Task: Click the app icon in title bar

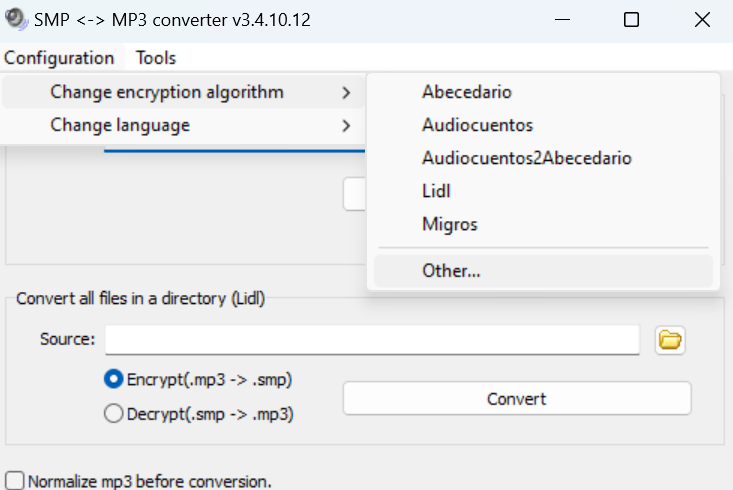Action: pos(15,19)
